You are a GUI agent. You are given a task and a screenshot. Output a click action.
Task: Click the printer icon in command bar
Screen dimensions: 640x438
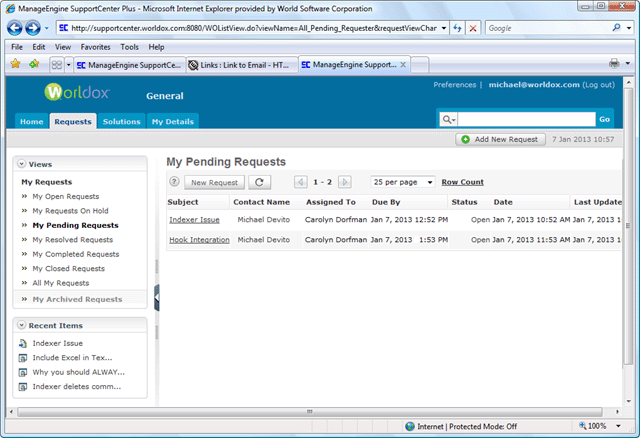click(x=614, y=63)
